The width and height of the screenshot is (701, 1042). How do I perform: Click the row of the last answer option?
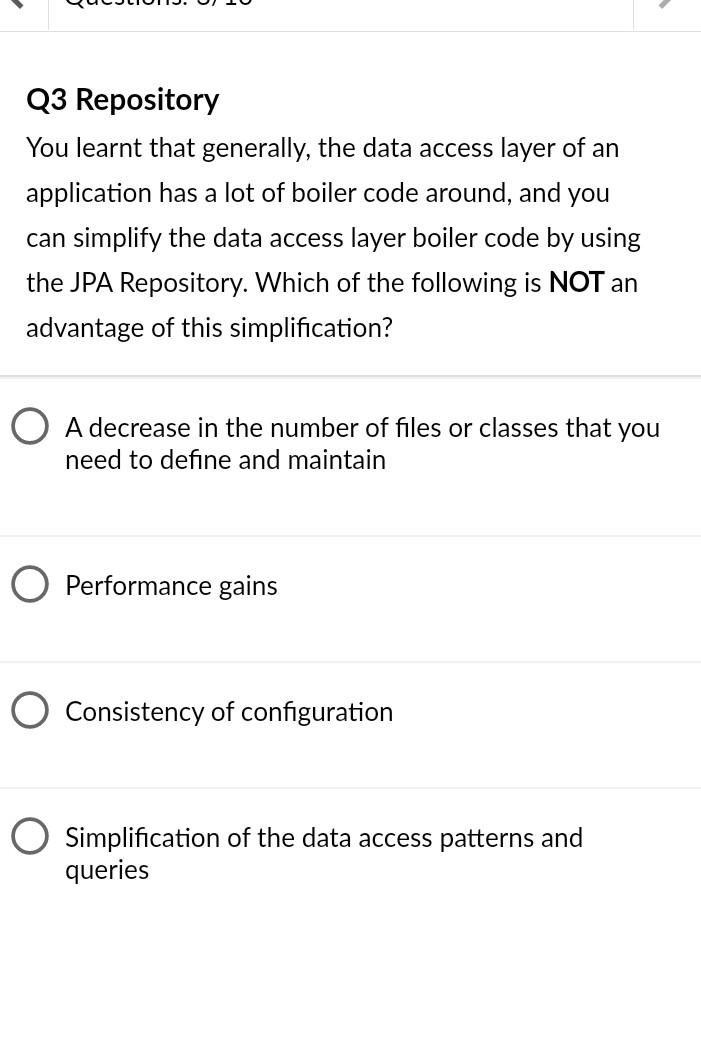pyautogui.click(x=350, y=852)
